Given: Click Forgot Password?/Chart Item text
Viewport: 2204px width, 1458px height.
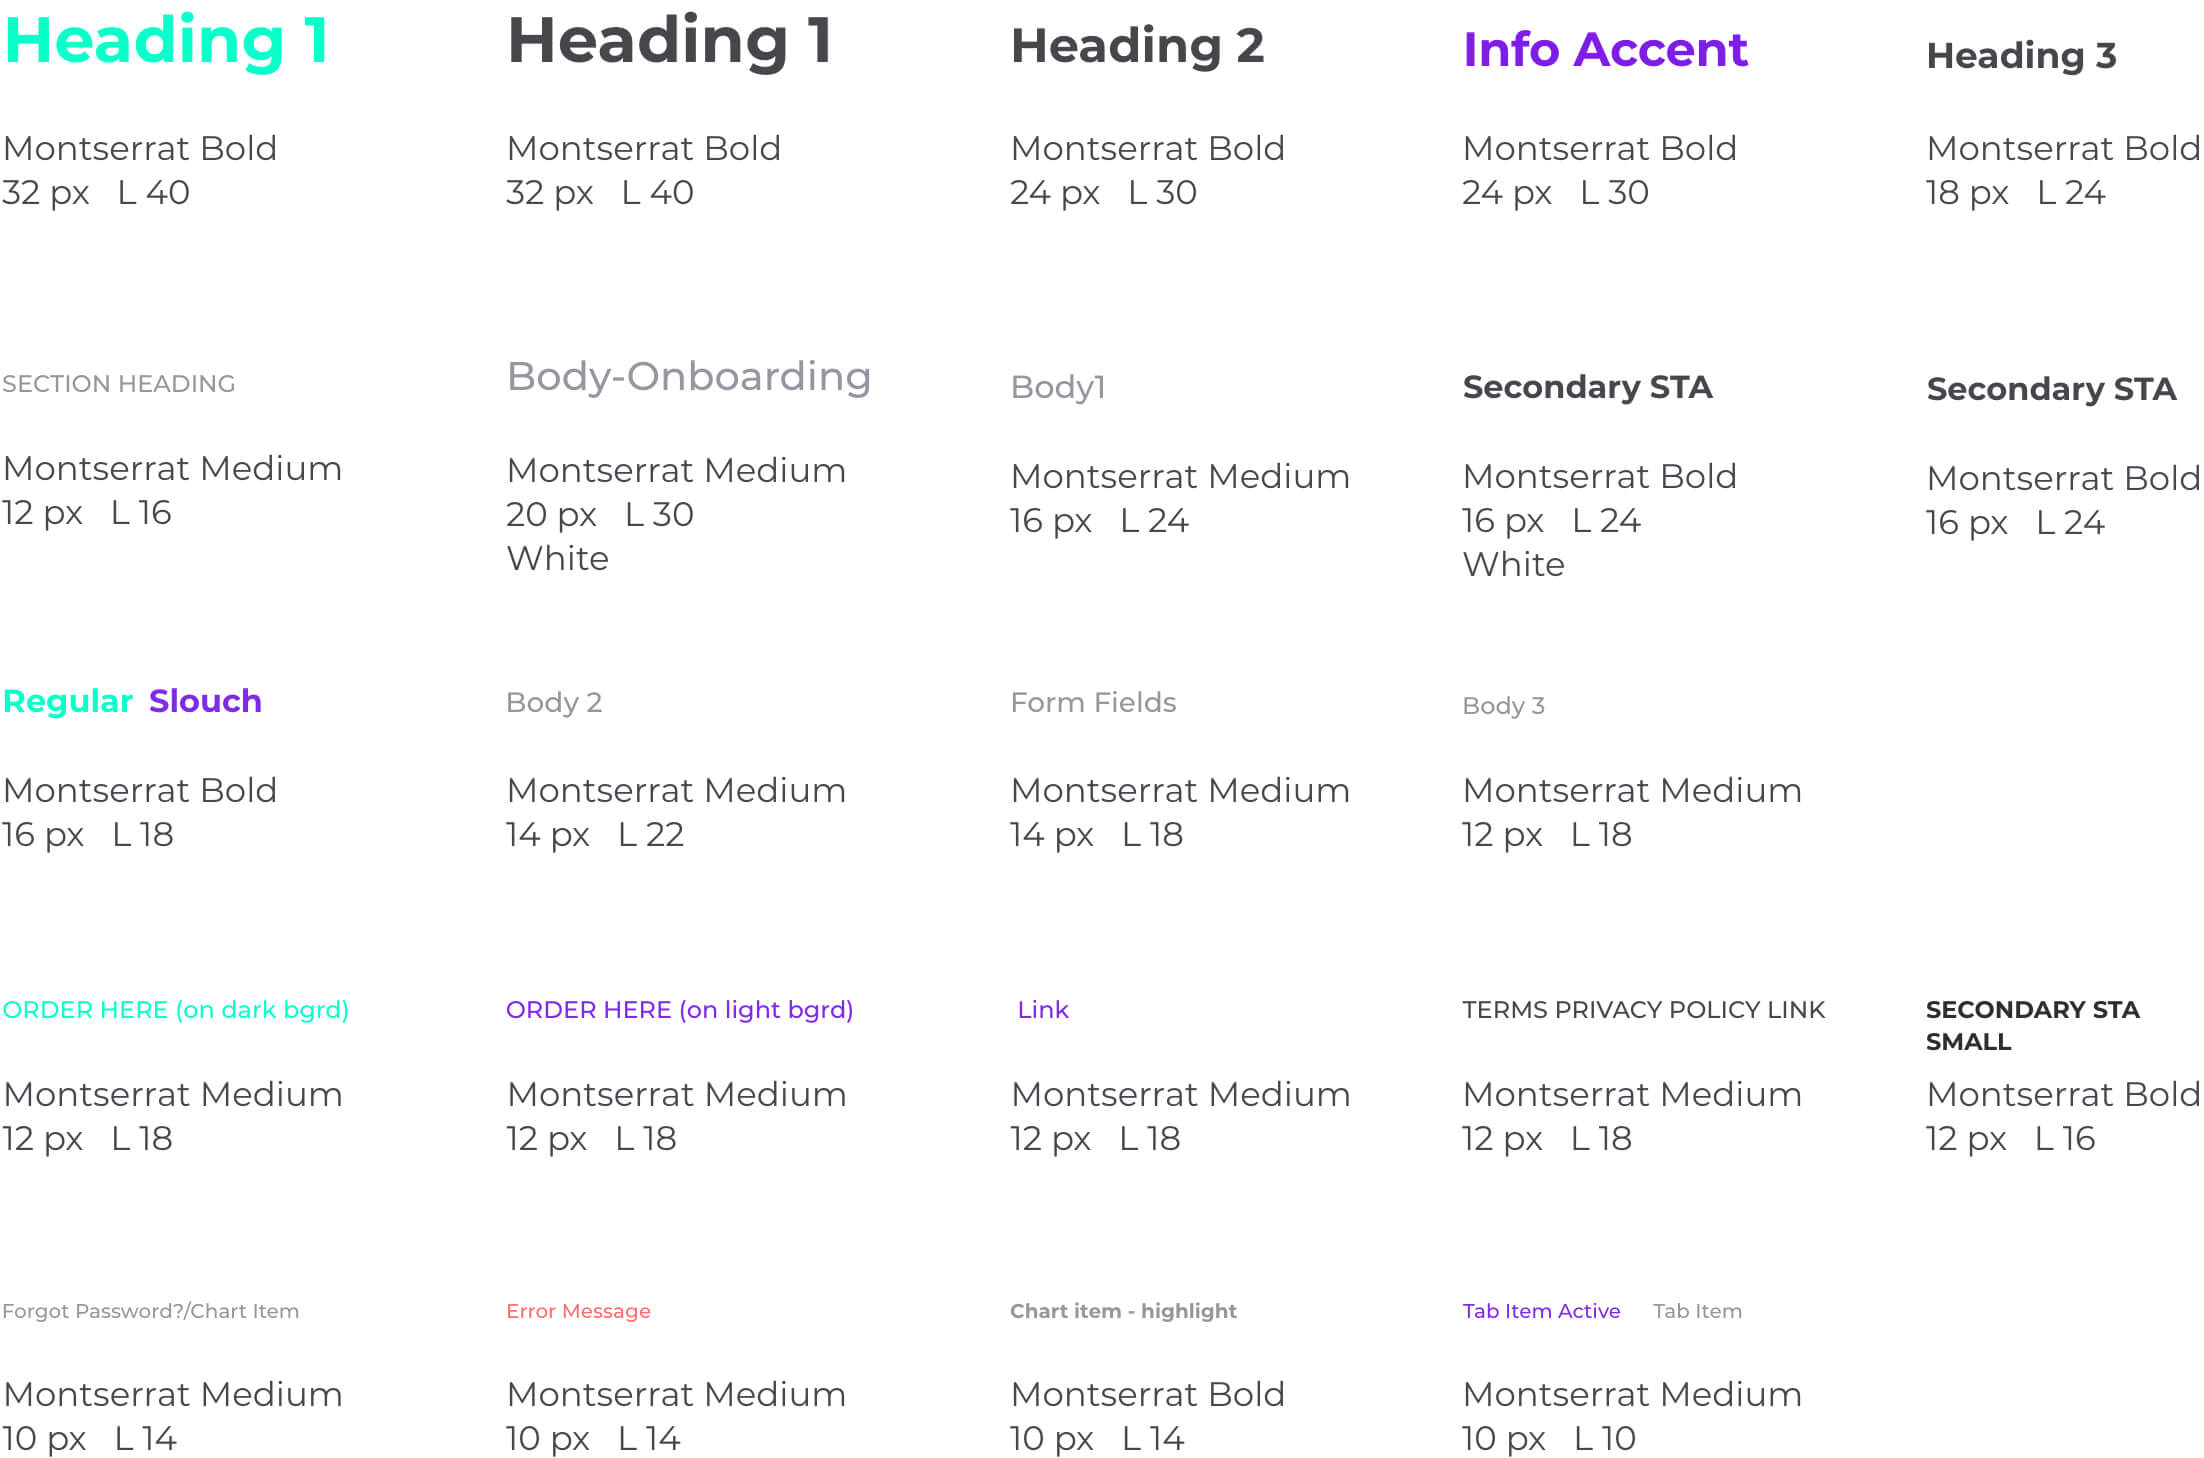Looking at the screenshot, I should point(151,1311).
